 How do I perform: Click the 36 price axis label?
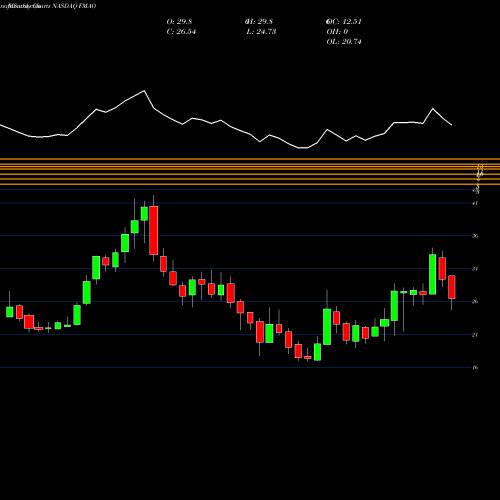(x=475, y=236)
